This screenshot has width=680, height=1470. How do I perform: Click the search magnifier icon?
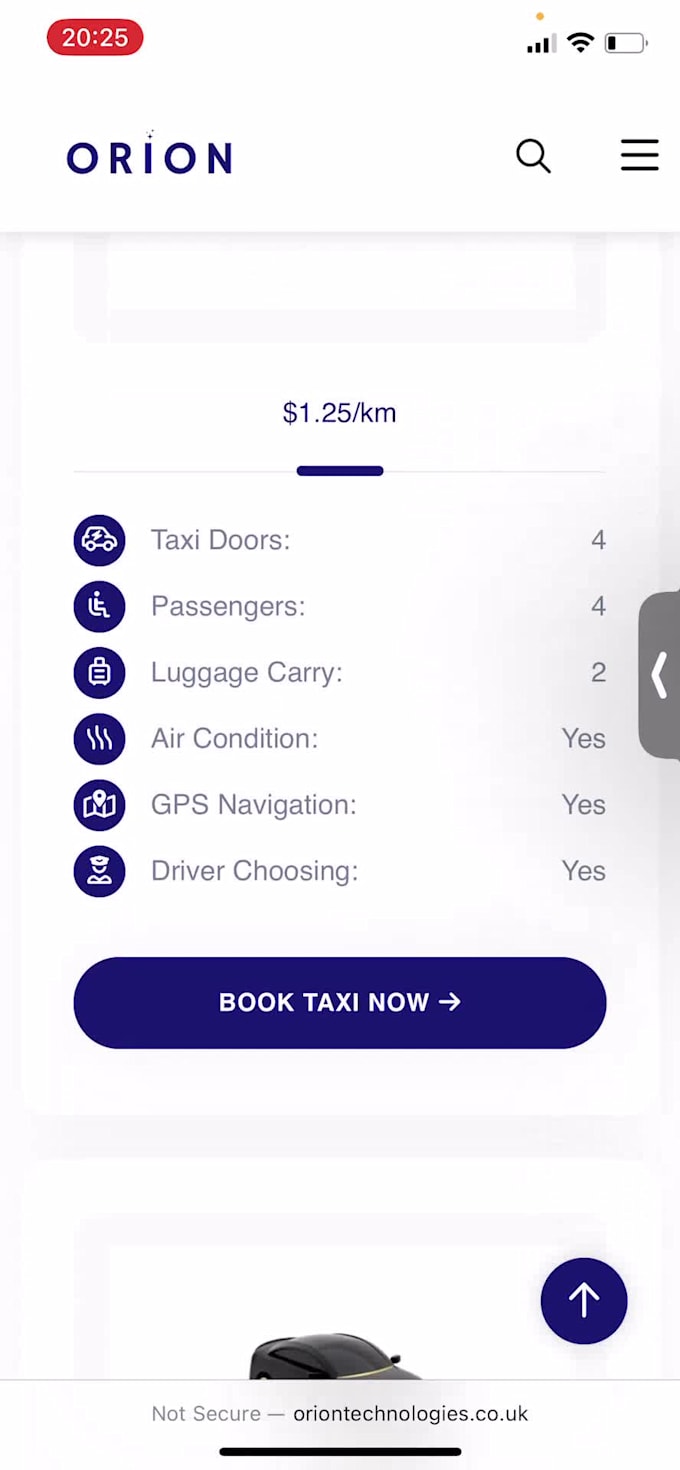(x=533, y=156)
